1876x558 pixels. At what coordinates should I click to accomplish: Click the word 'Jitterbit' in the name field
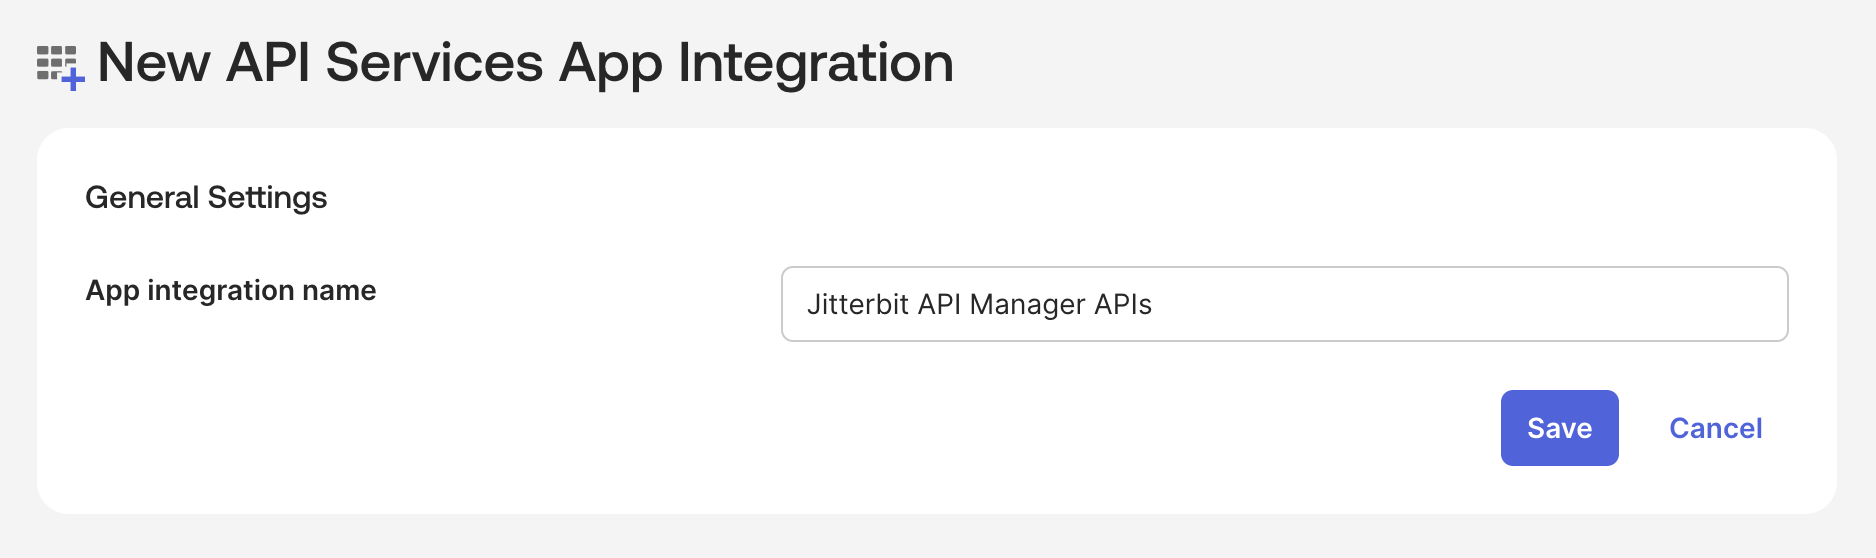(856, 304)
